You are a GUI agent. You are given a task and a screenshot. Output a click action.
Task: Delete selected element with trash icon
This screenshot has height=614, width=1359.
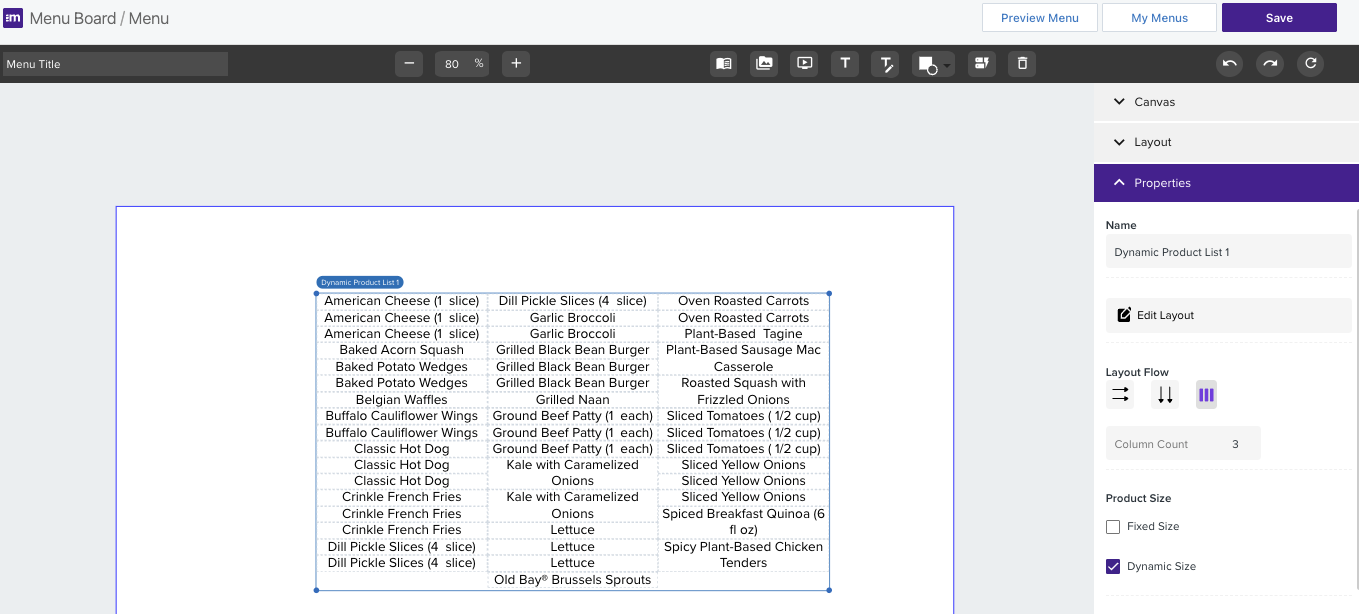(x=1022, y=64)
